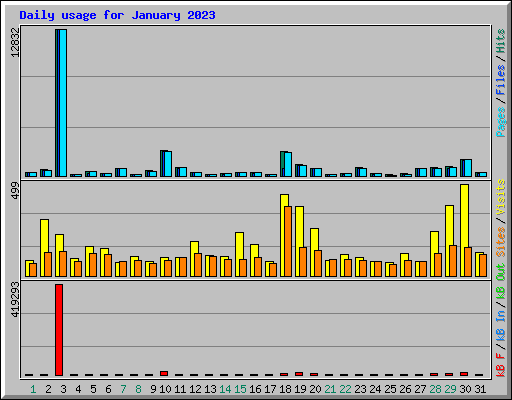
Task: Click green day label 28
Action: 435,389
